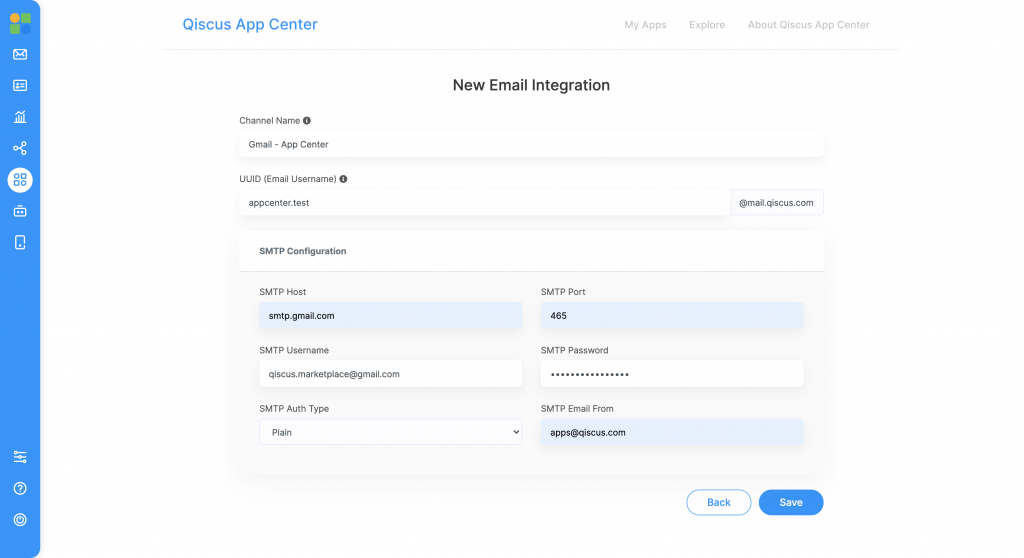Focus the SMTP Host input field
This screenshot has width=1024, height=558.
[x=391, y=316]
